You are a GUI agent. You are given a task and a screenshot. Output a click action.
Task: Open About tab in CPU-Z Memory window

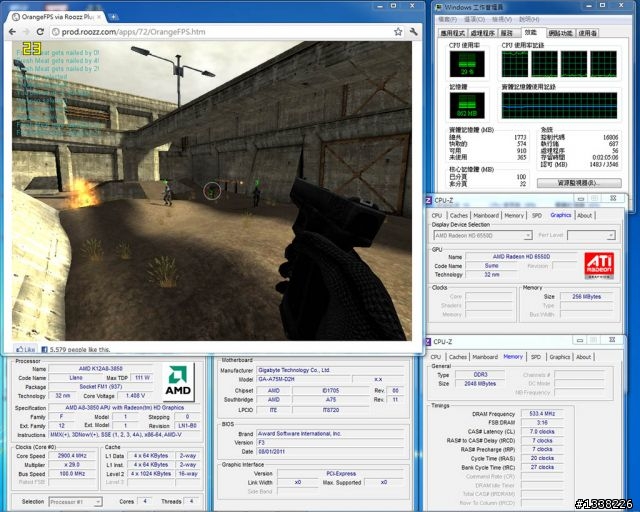point(584,357)
